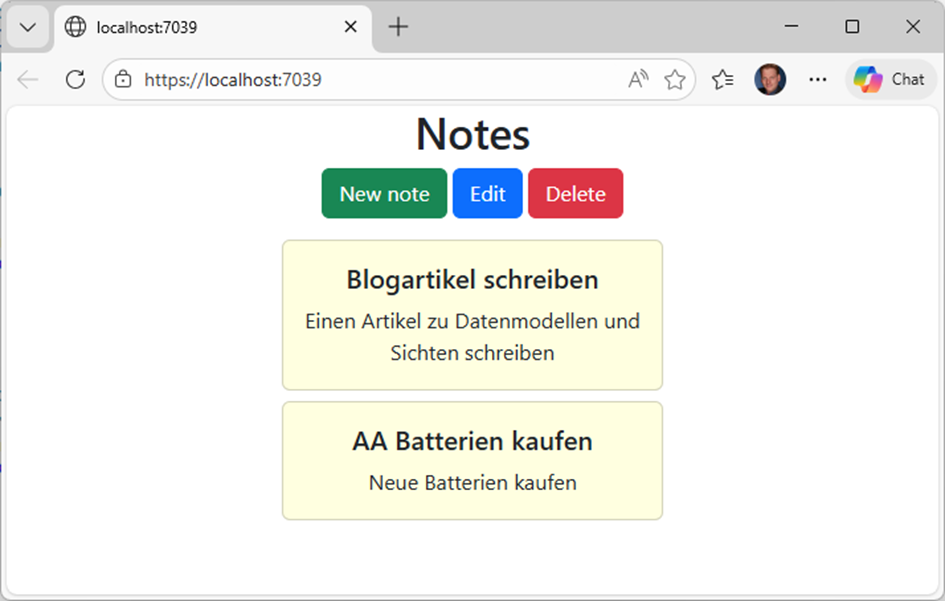View site information via lock icon
The image size is (945, 601).
[123, 79]
